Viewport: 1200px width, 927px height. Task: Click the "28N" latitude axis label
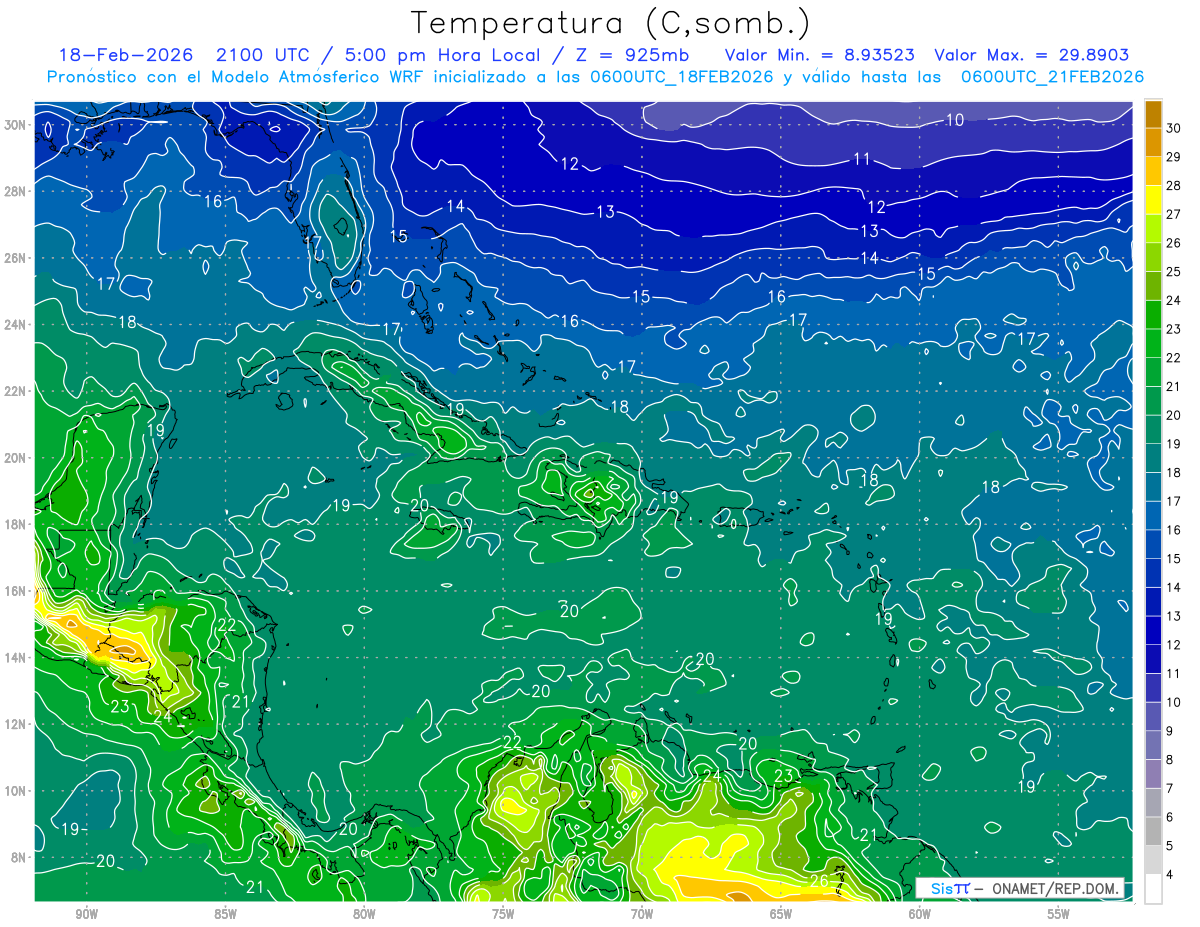tap(14, 191)
